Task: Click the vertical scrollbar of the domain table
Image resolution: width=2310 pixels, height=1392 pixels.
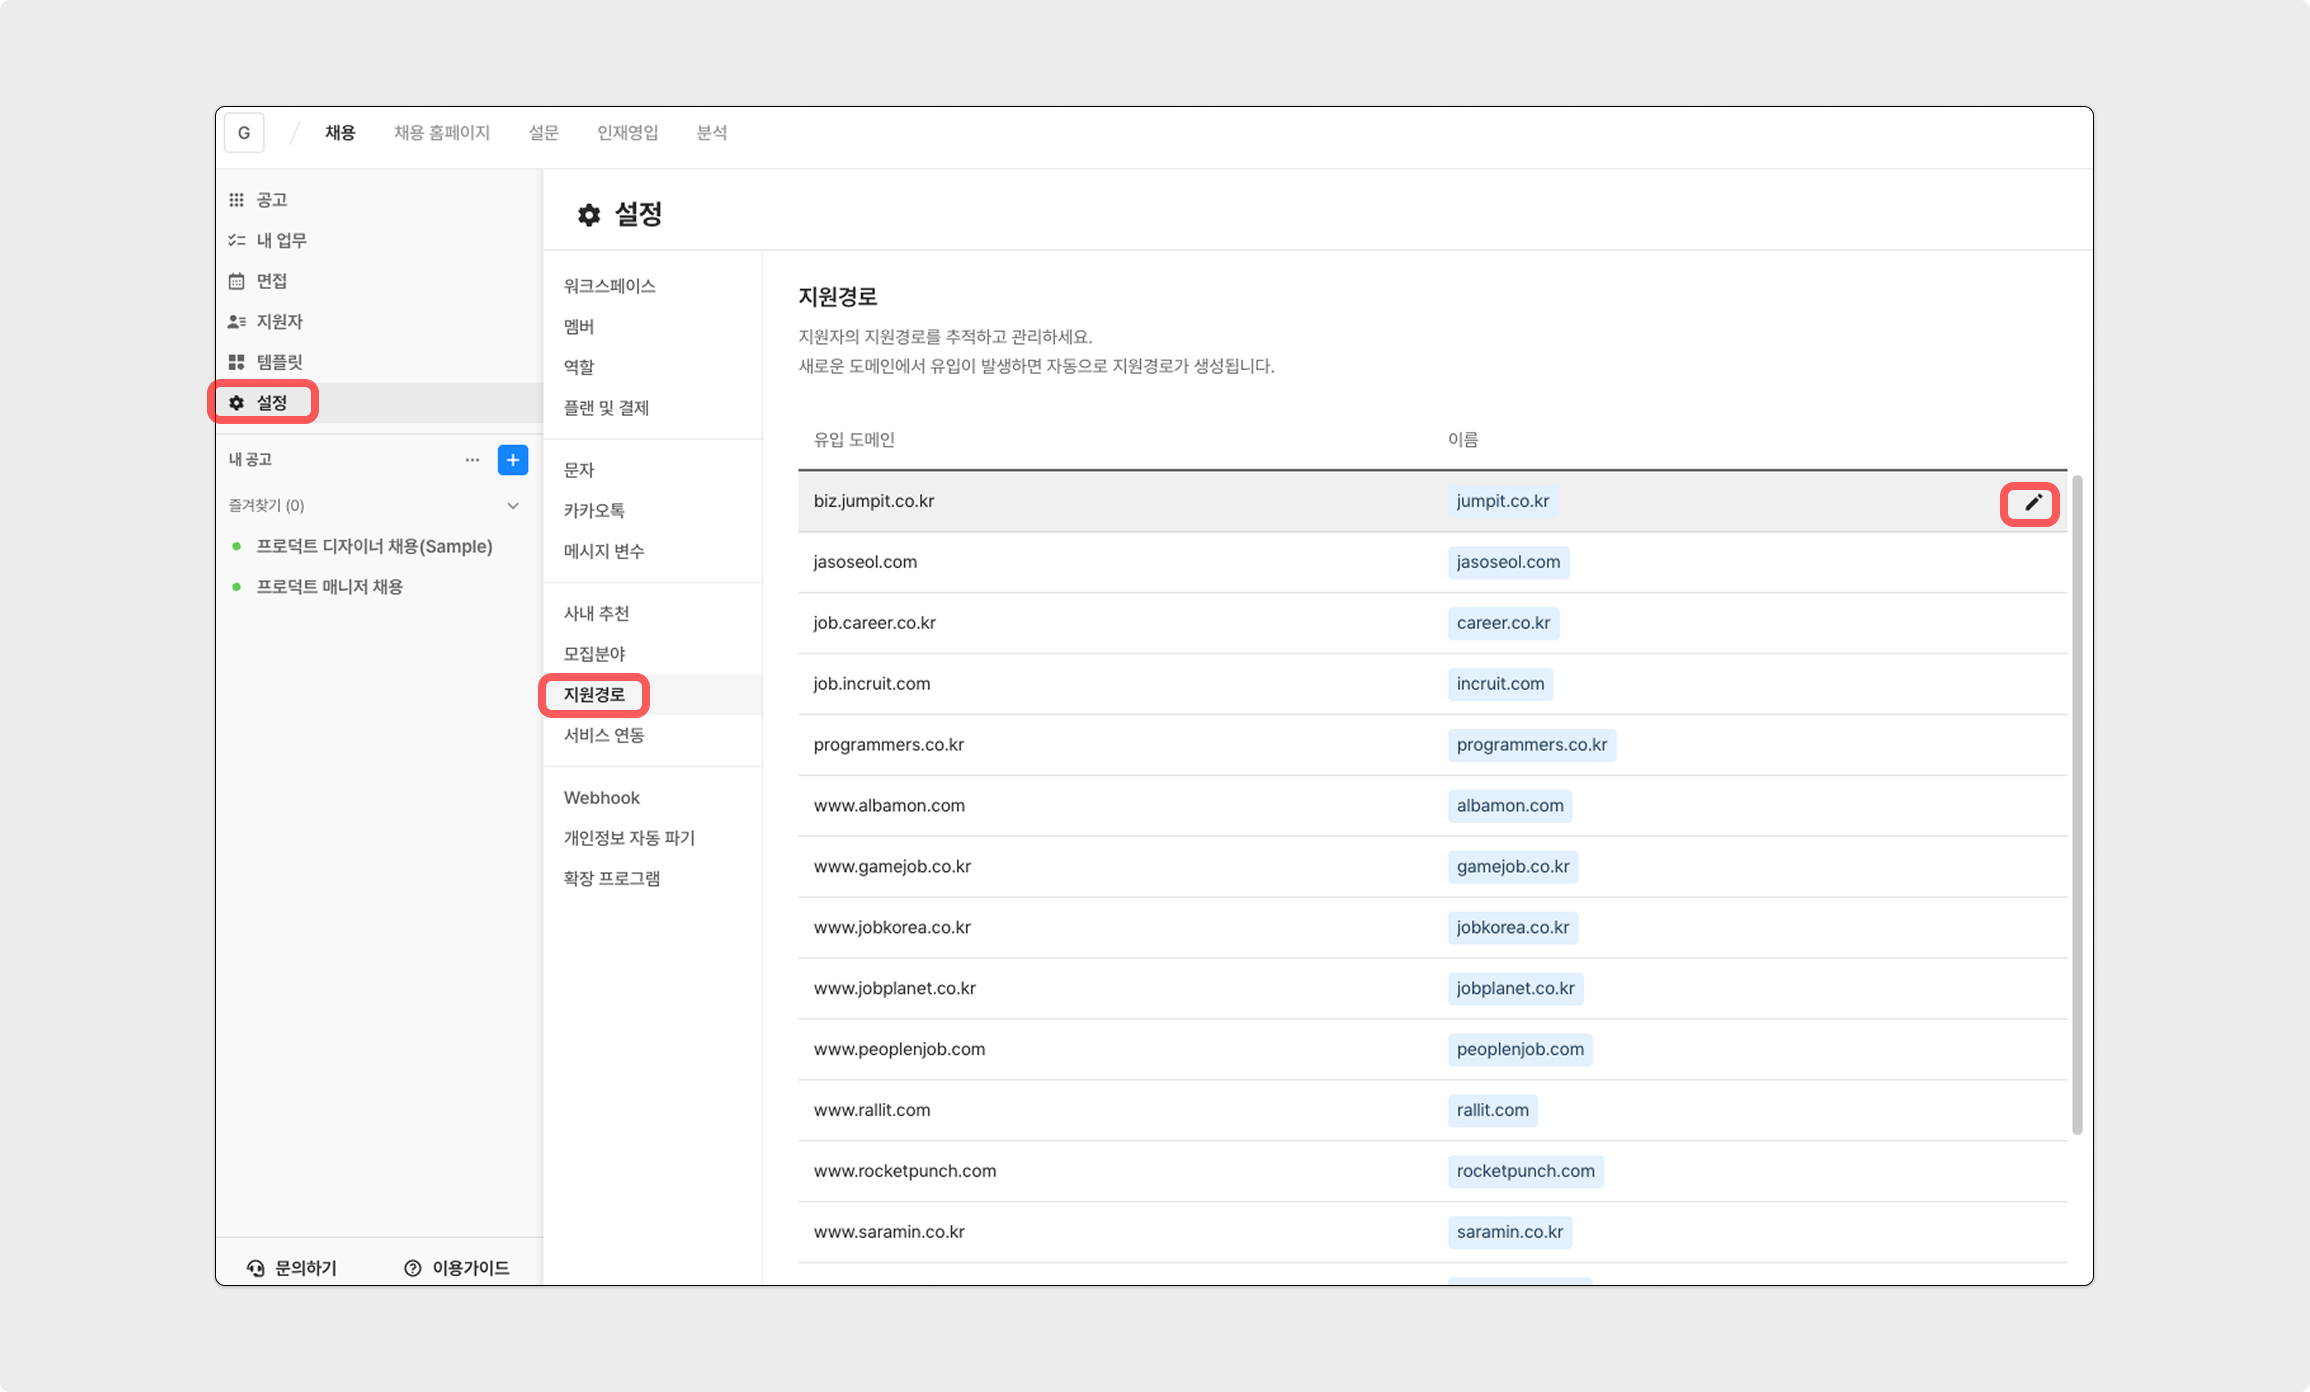Action: click(x=2077, y=805)
